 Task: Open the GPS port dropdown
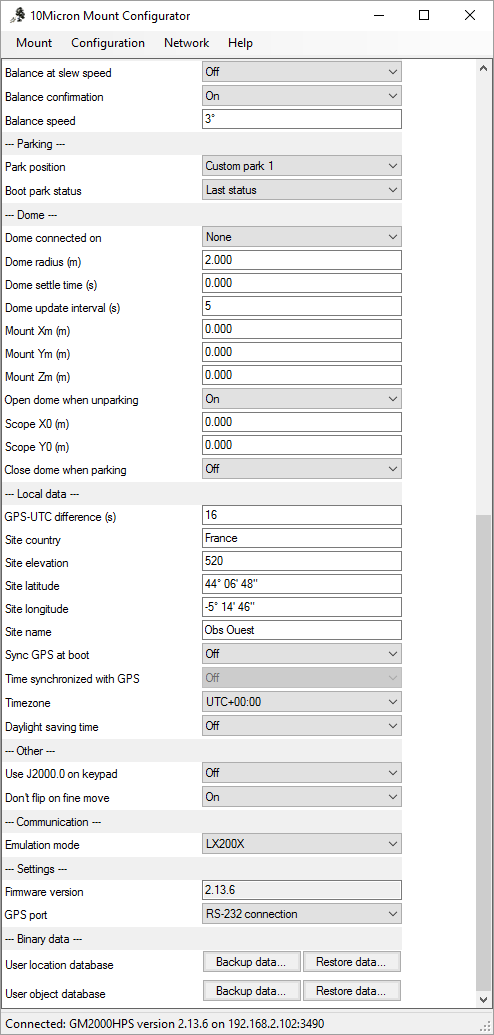click(302, 914)
